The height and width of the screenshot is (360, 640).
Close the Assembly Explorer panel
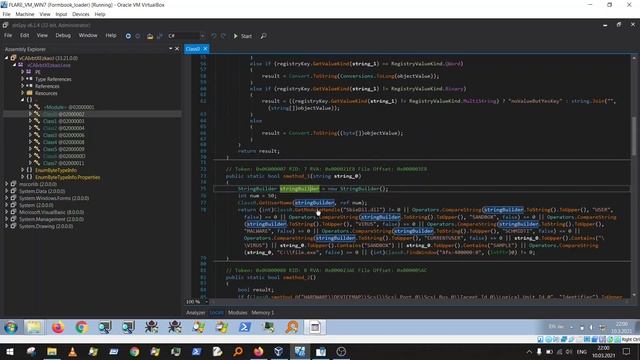tap(177, 49)
